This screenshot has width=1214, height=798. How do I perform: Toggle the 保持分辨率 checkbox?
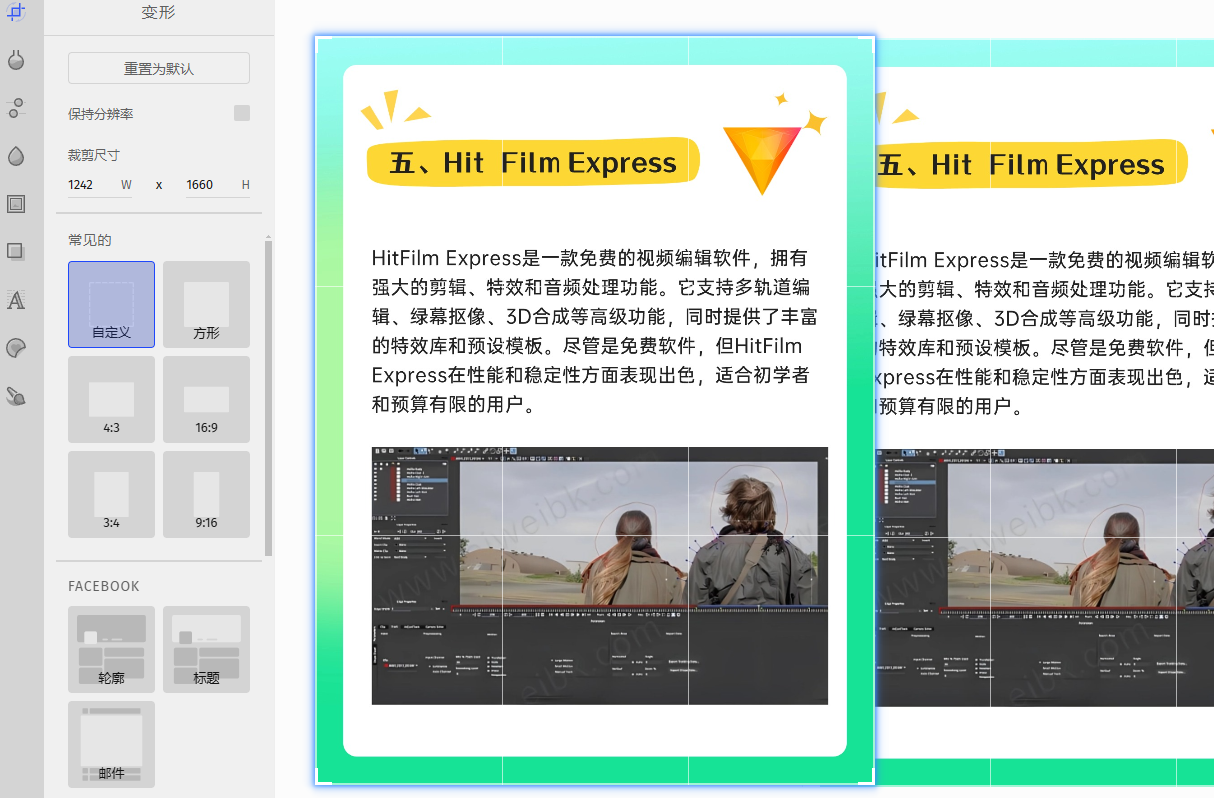[242, 113]
